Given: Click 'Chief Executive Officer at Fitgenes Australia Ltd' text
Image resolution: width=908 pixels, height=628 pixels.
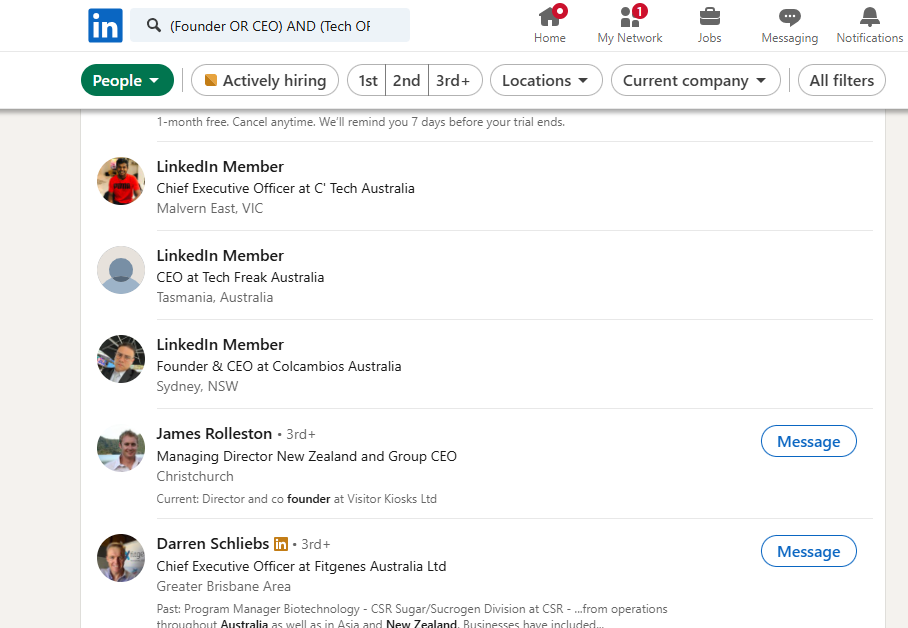Looking at the screenshot, I should click(301, 566).
